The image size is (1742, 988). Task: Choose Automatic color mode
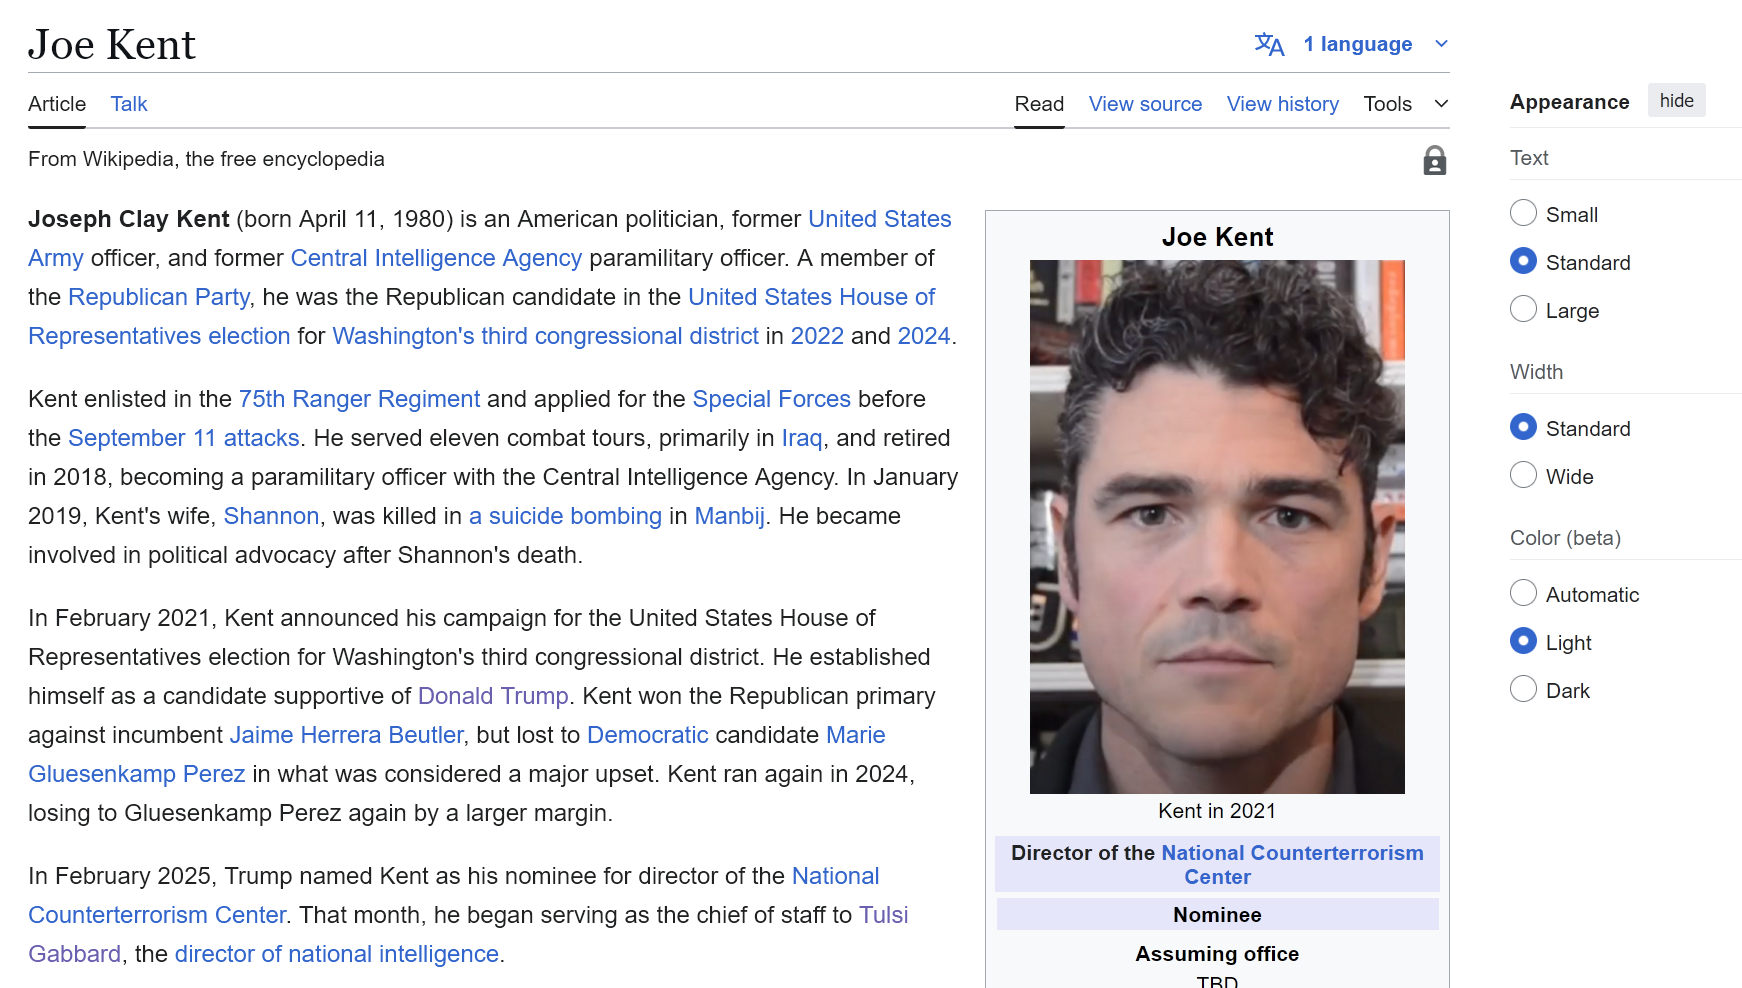point(1523,593)
